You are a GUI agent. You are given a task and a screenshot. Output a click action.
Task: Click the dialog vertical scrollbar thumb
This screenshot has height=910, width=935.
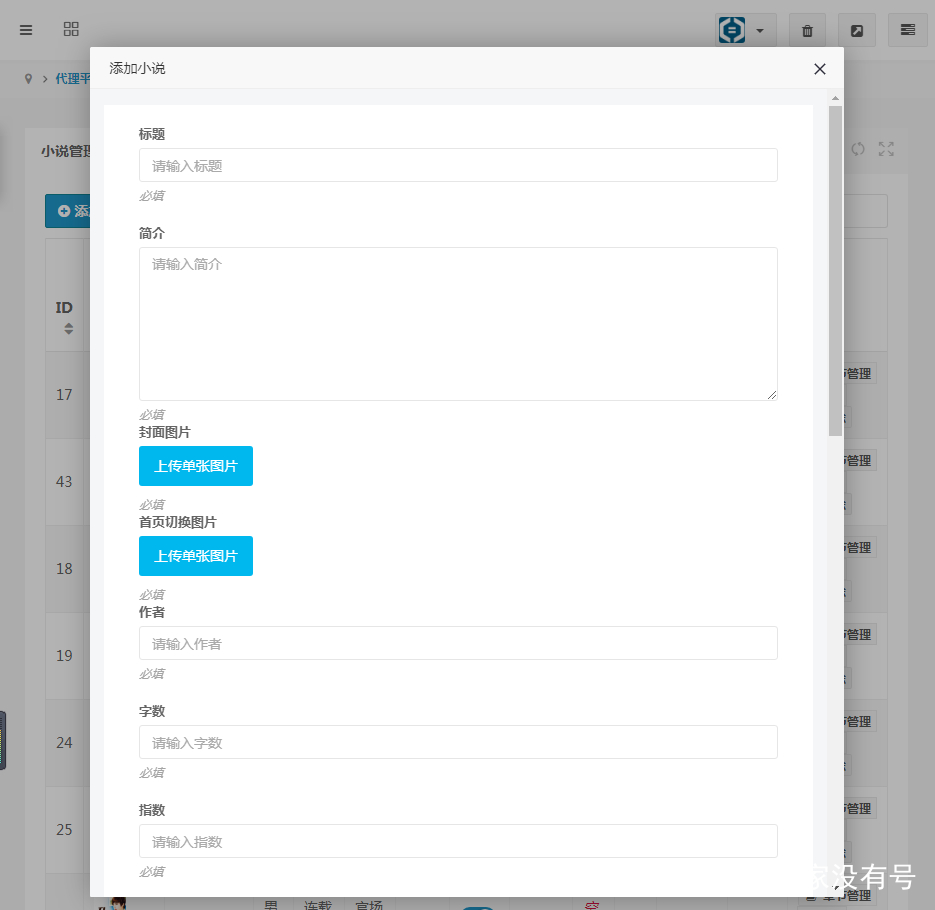click(835, 271)
